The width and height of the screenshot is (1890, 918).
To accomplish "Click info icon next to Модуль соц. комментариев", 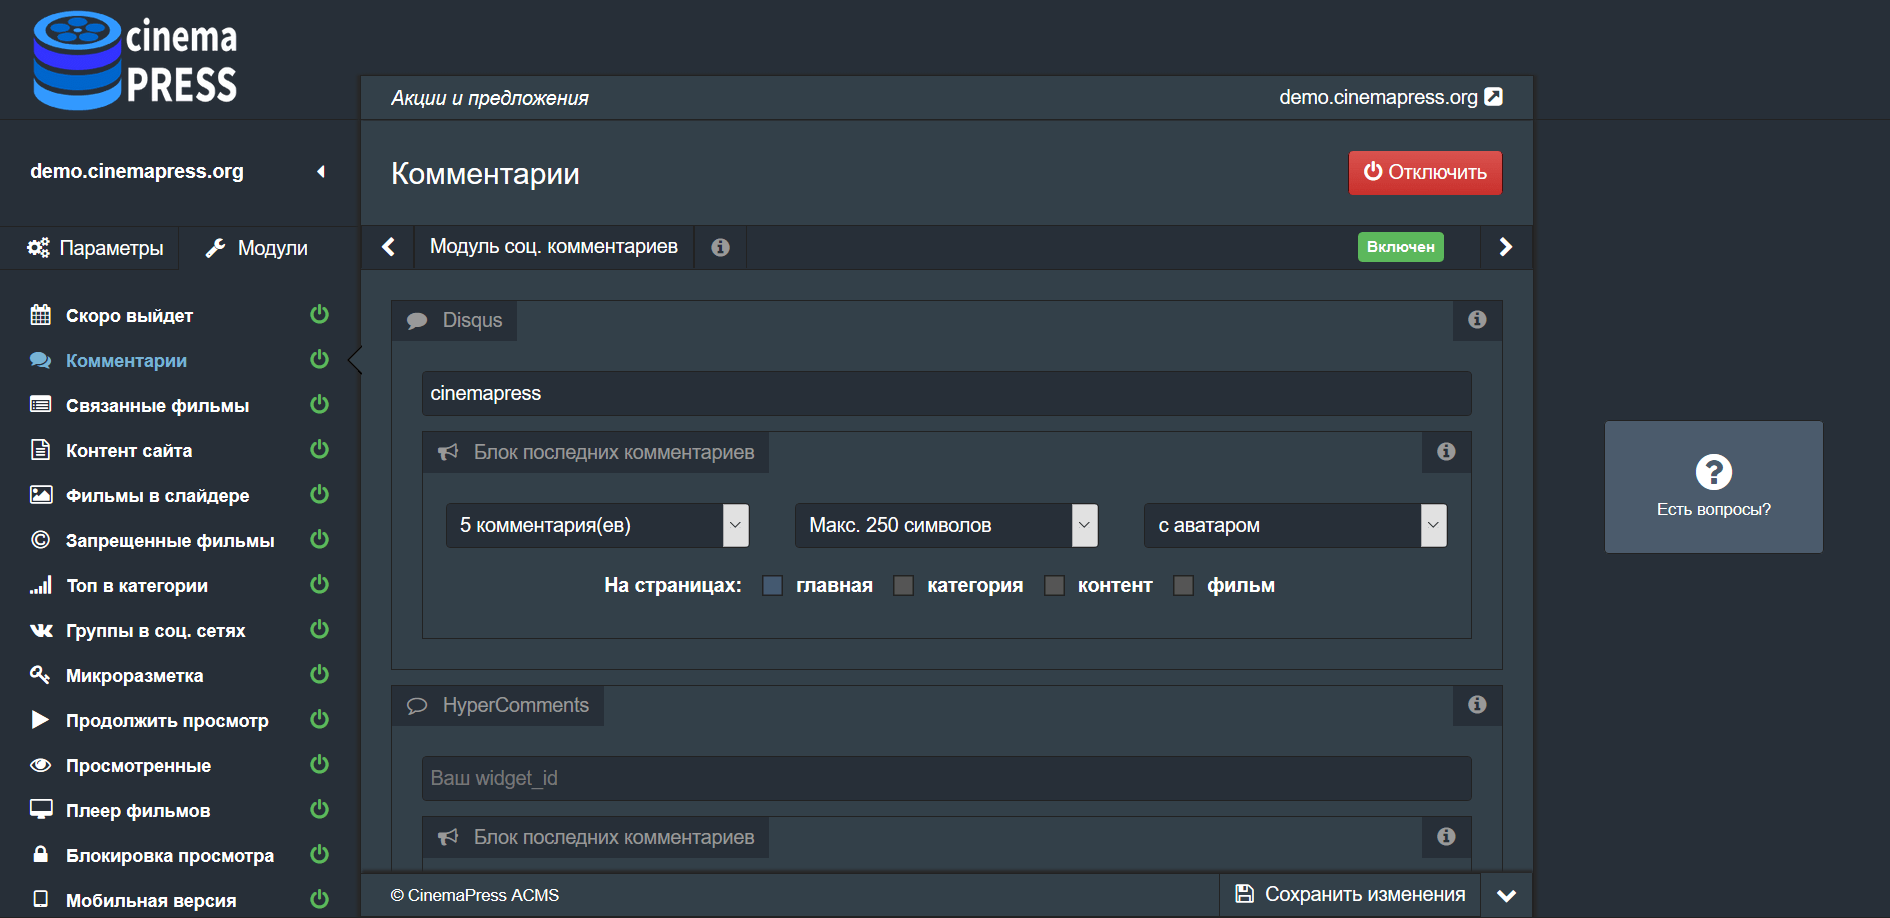I will click(720, 247).
